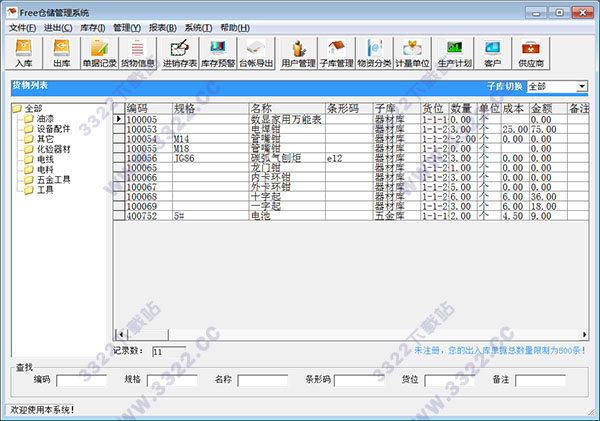Open 用户管理 toolbar icon
The height and width of the screenshot is (421, 600).
(298, 53)
